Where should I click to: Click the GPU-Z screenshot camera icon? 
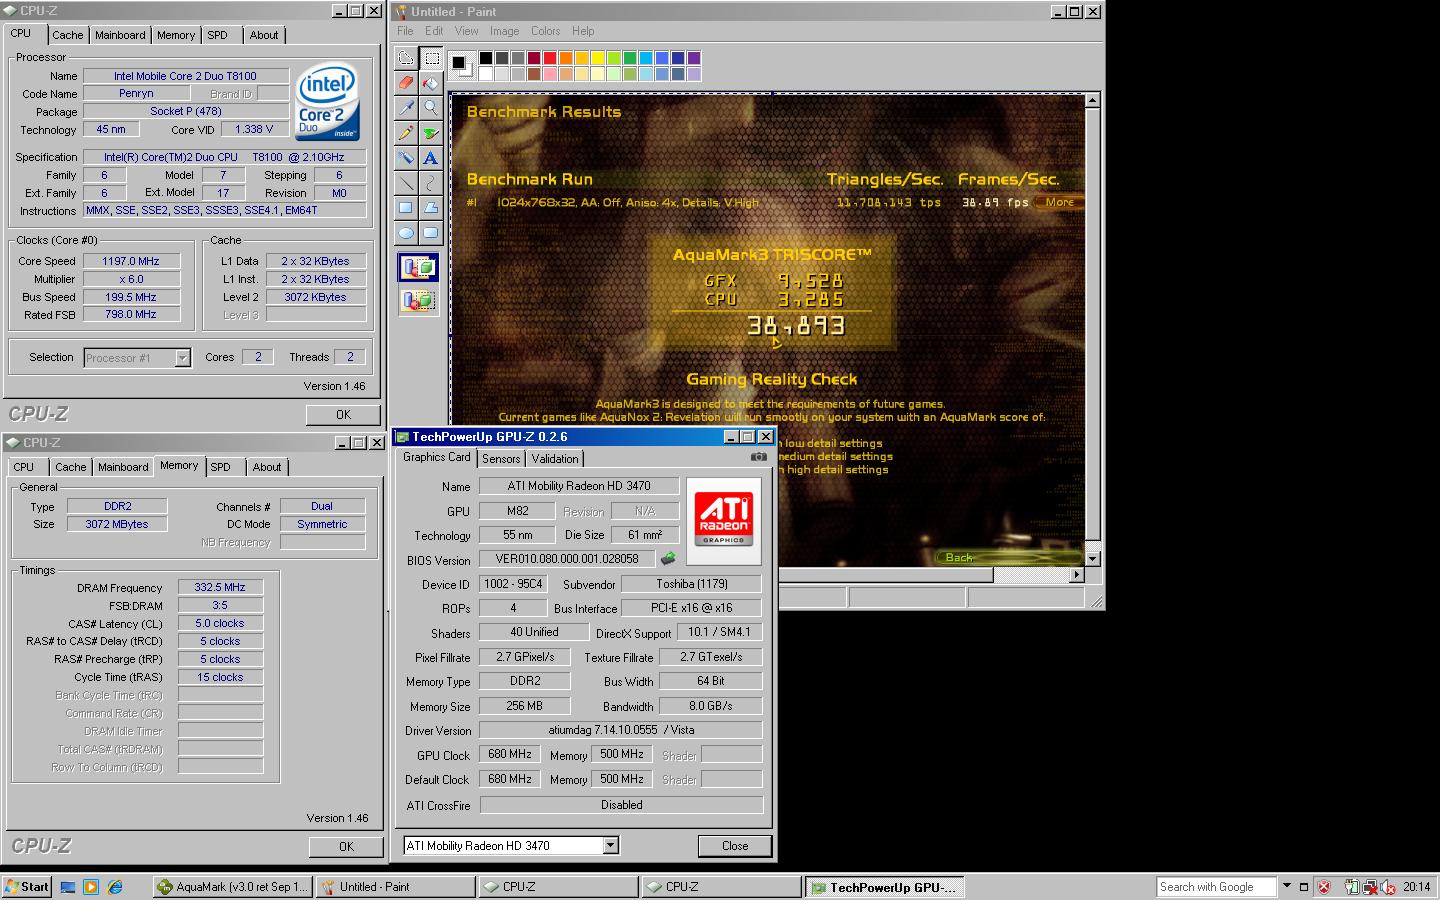coord(759,457)
